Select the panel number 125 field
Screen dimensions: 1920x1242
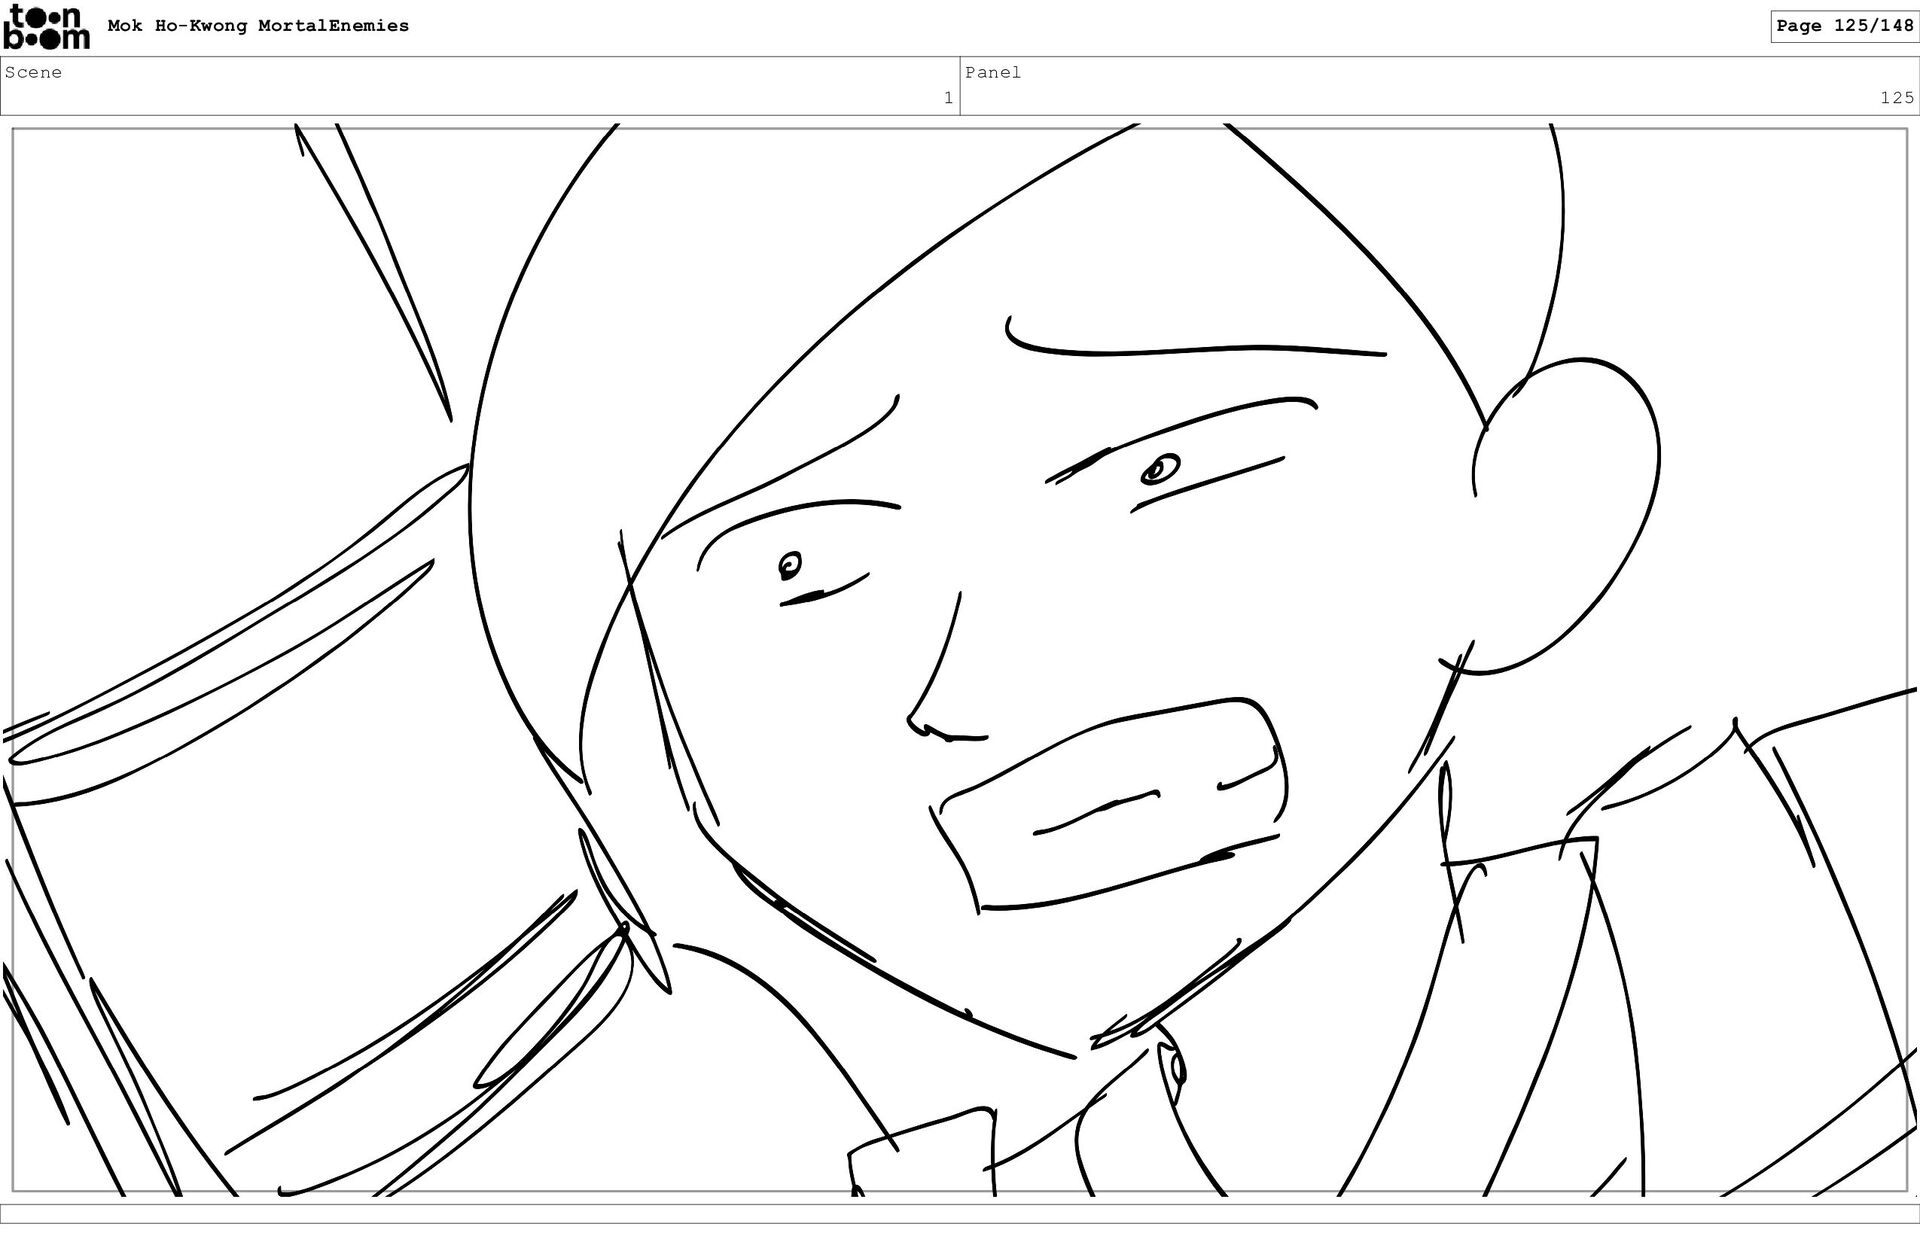point(1895,98)
